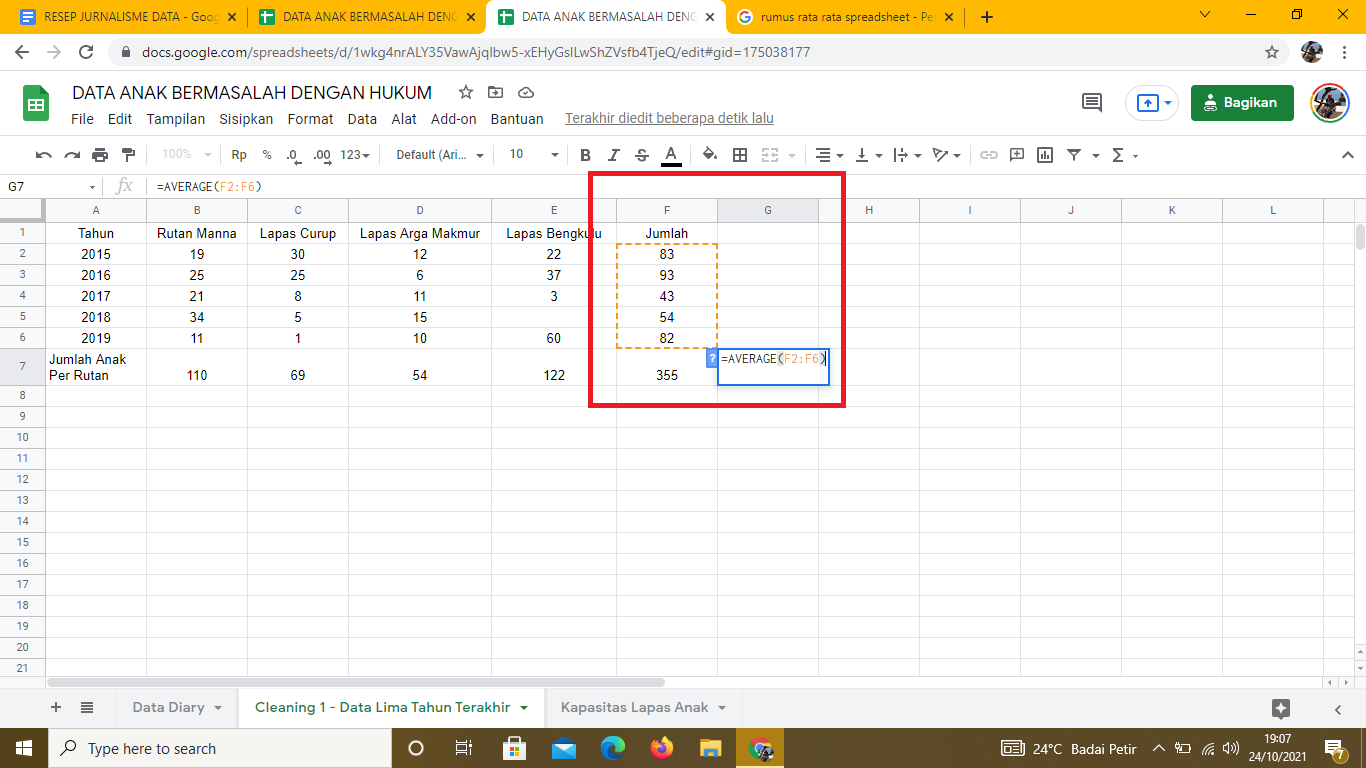Toggle Strikethrough formatting
1366x768 pixels.
(x=642, y=155)
